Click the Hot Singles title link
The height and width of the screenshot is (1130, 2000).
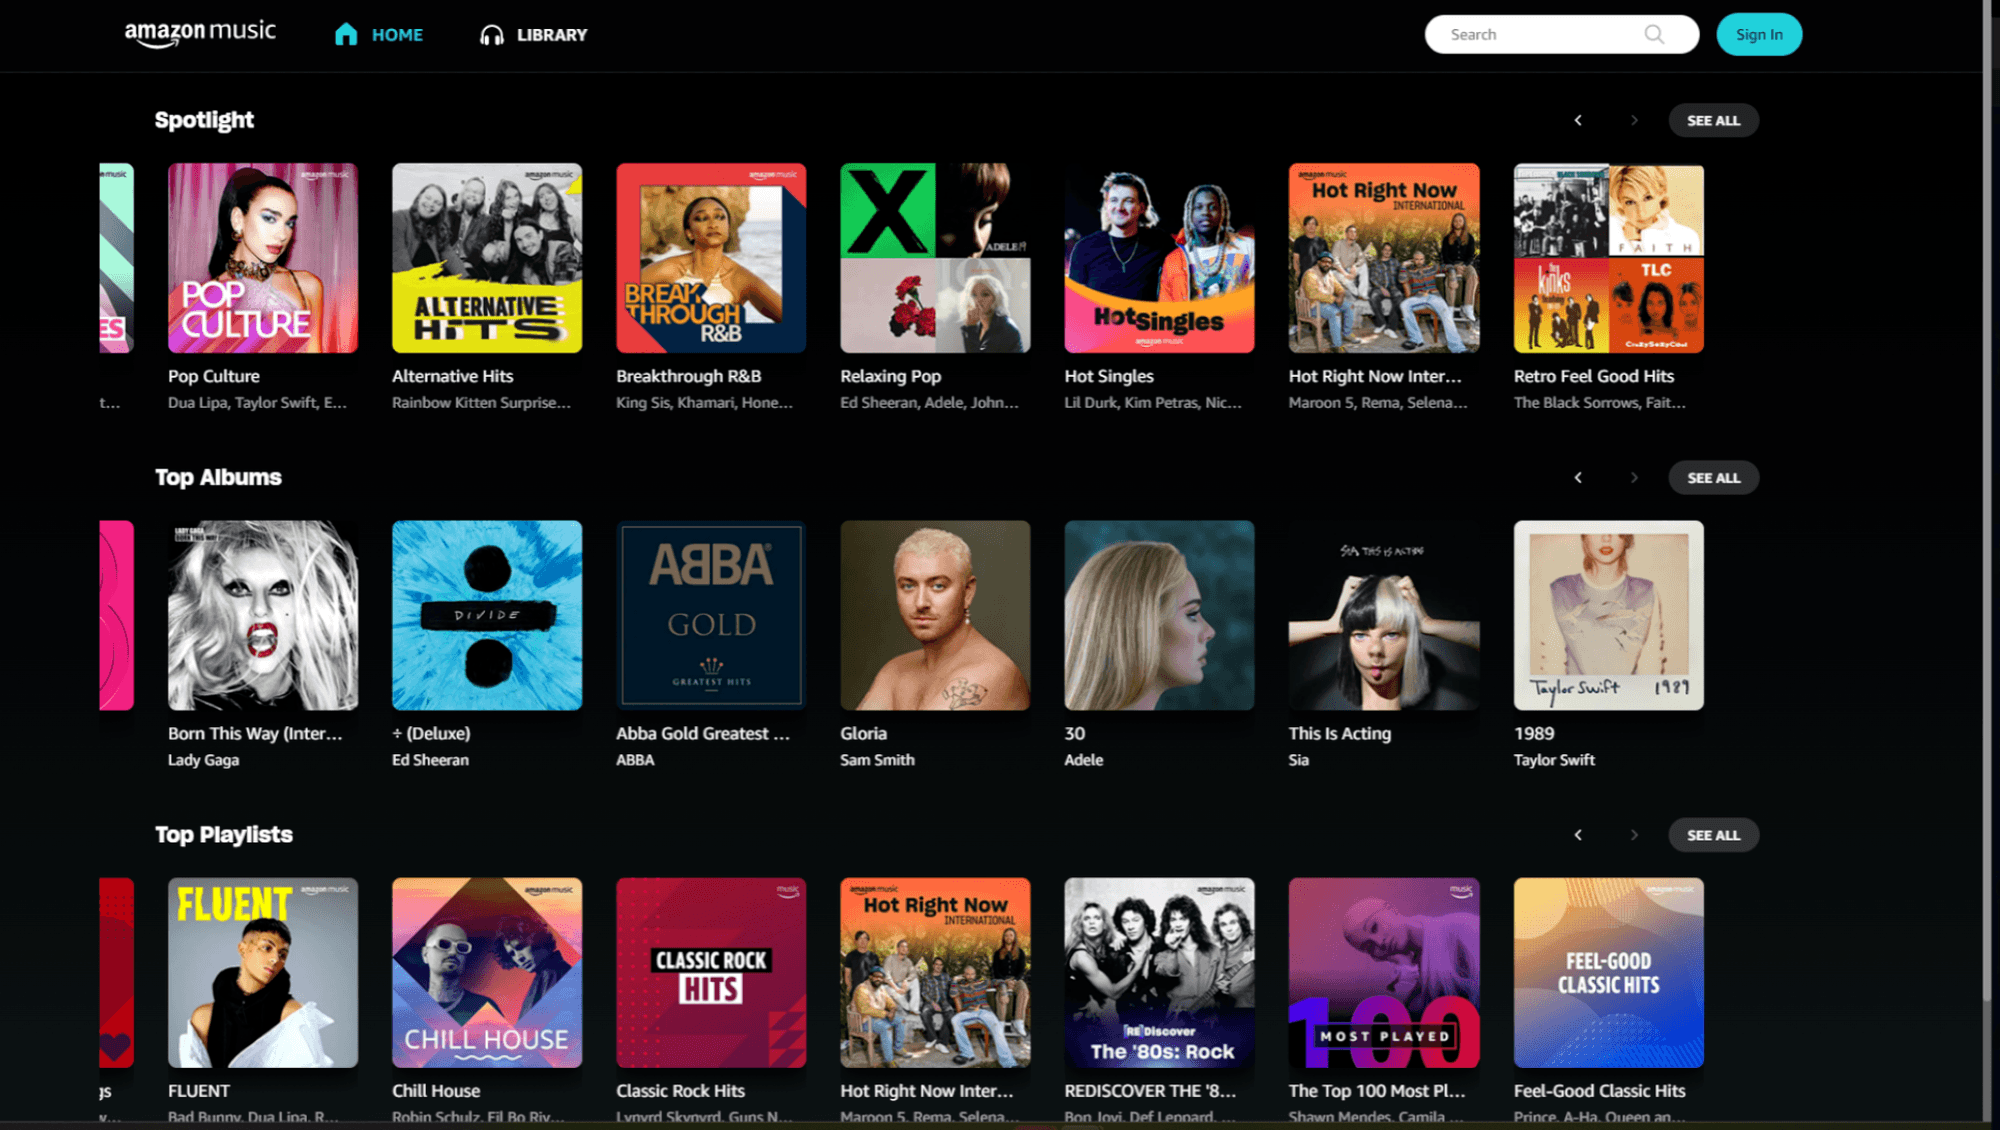point(1109,376)
